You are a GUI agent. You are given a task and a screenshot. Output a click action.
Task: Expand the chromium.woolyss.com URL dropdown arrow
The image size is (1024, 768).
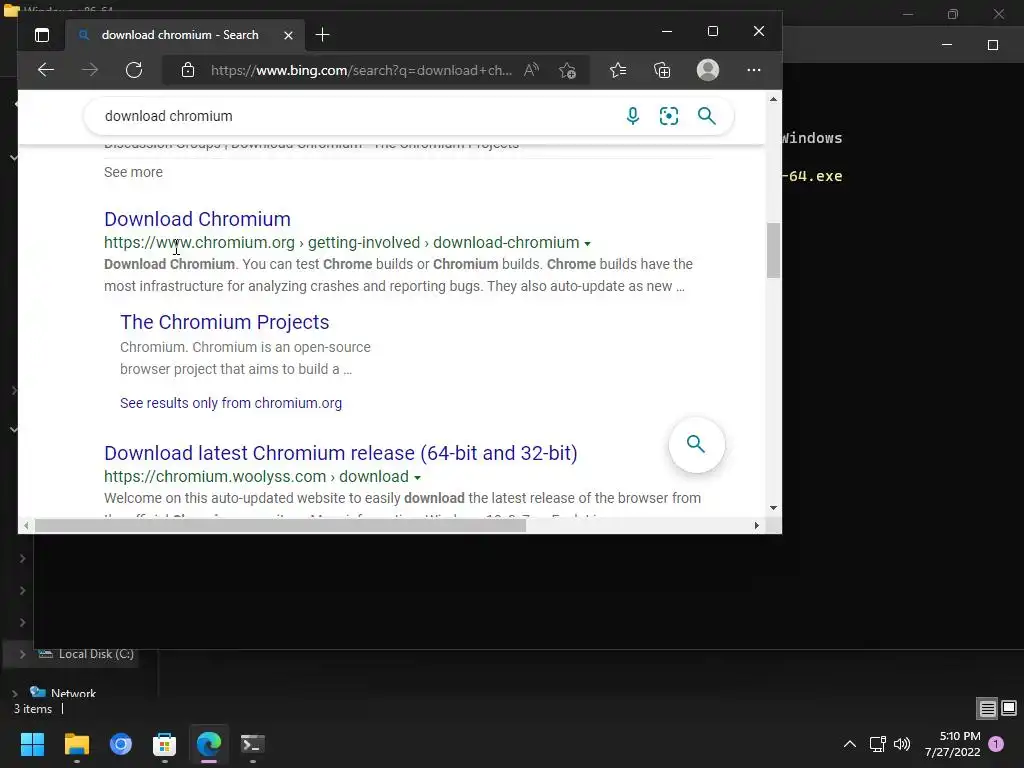click(417, 477)
